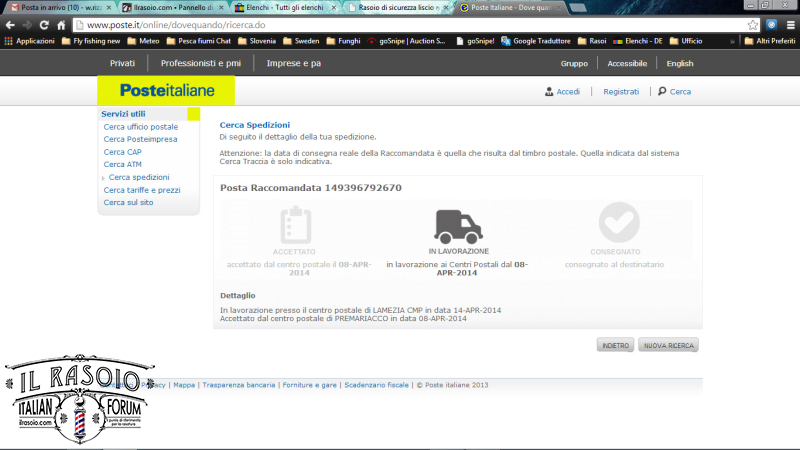The width and height of the screenshot is (800, 450).
Task: Open goSnipe Auction bookmark
Action: click(x=407, y=41)
